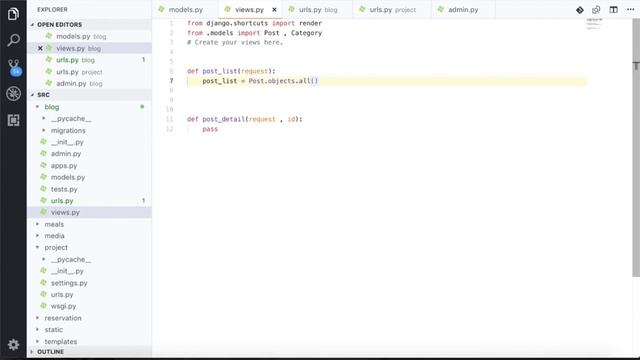640x360 pixels.
Task: Open the Extensions view
Action: coord(13,120)
